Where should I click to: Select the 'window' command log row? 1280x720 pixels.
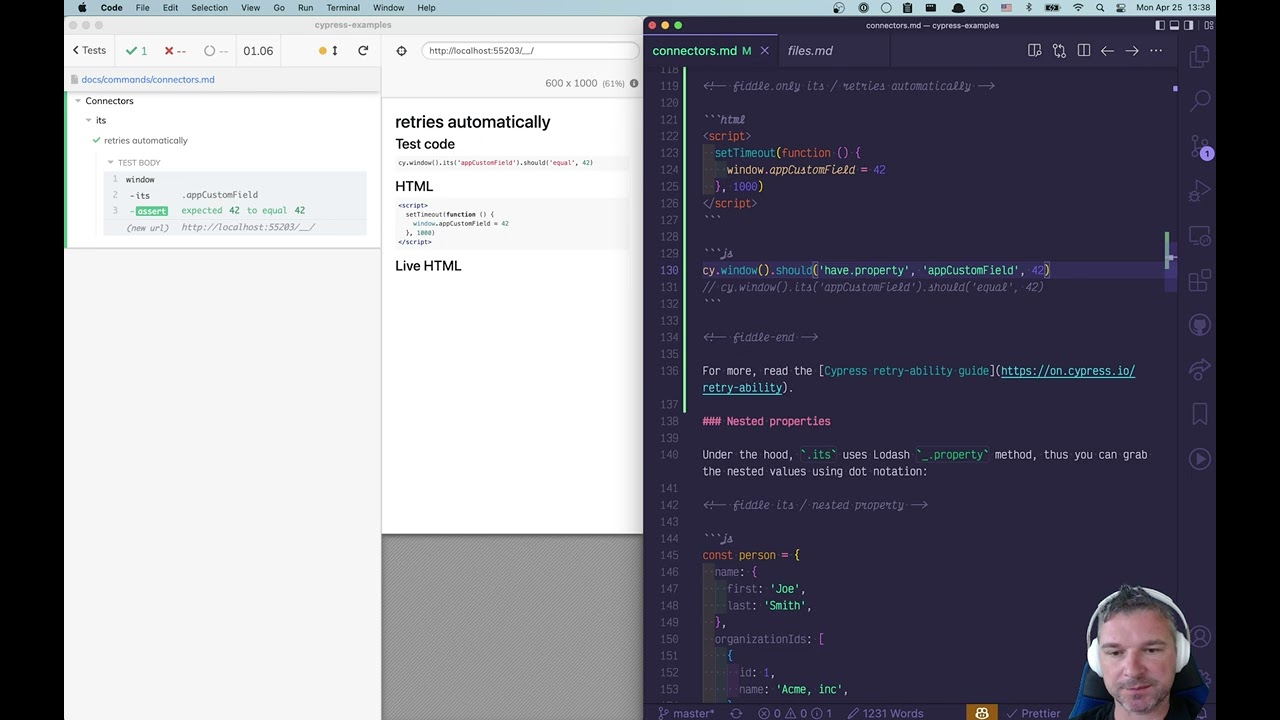coord(235,179)
